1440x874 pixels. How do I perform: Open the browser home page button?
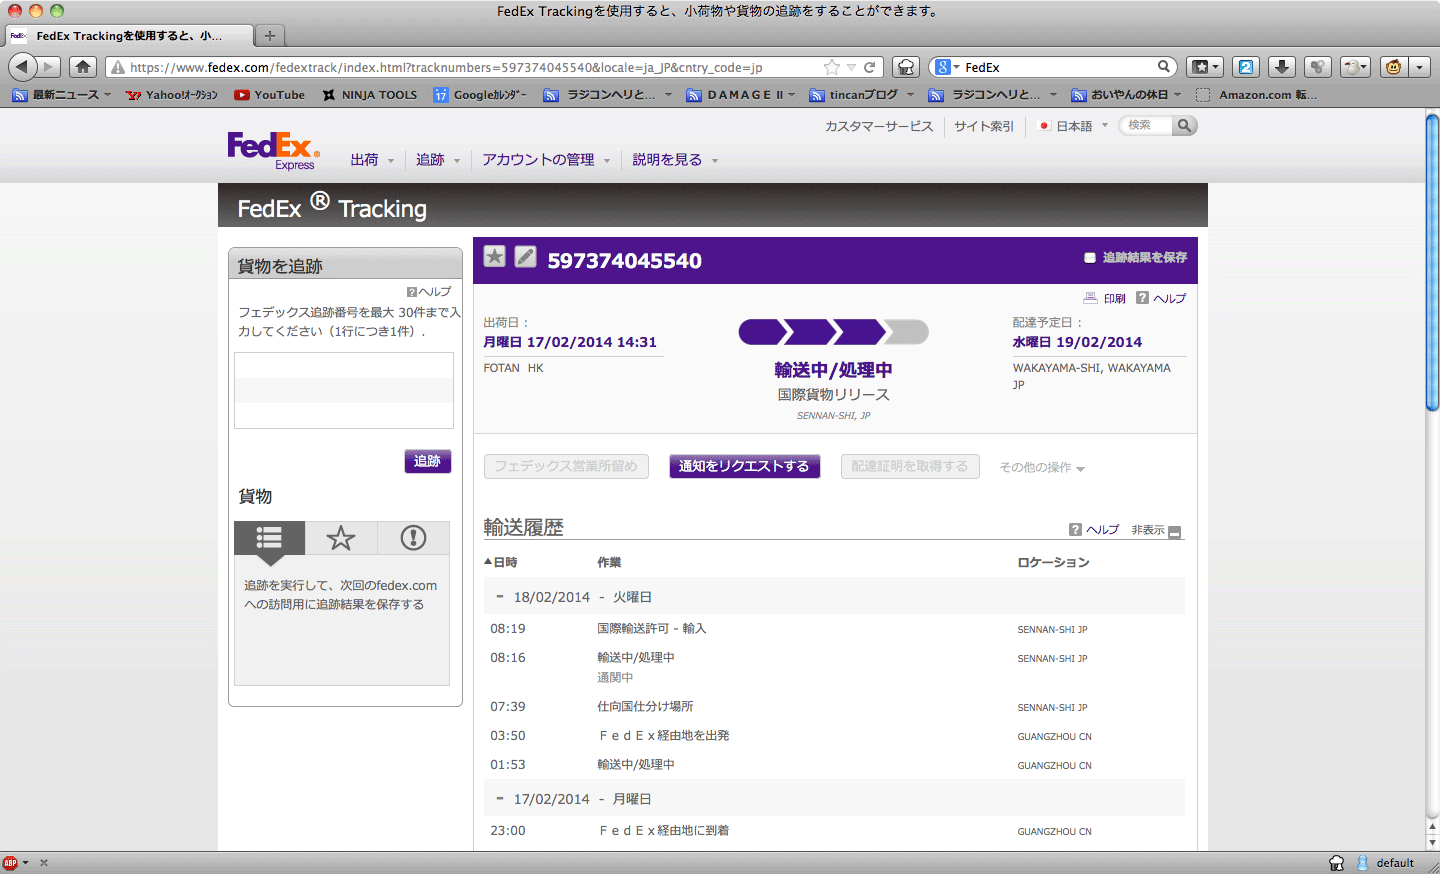tap(83, 67)
